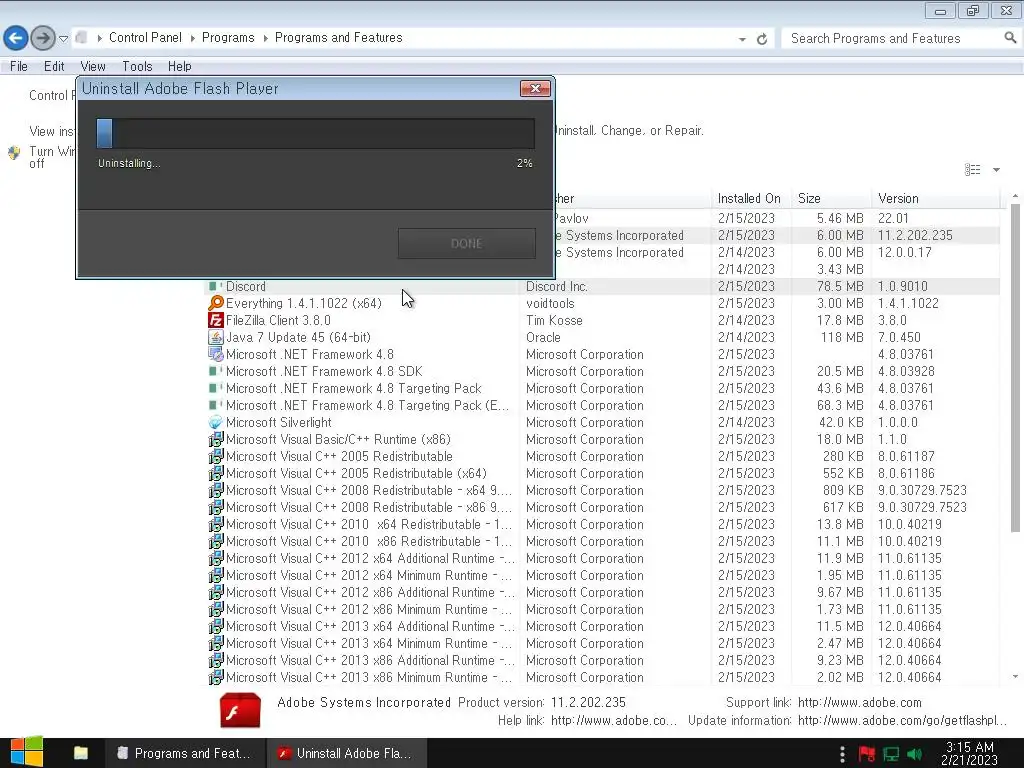Click the Windows shield icon in left pane
This screenshot has height=768, width=1024.
coord(14,153)
